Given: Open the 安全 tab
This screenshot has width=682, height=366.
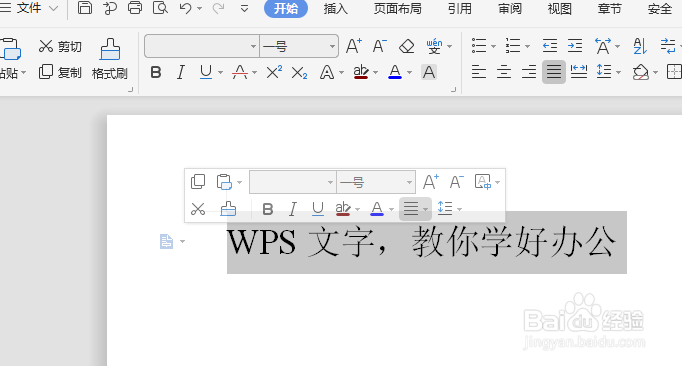Looking at the screenshot, I should coord(659,8).
